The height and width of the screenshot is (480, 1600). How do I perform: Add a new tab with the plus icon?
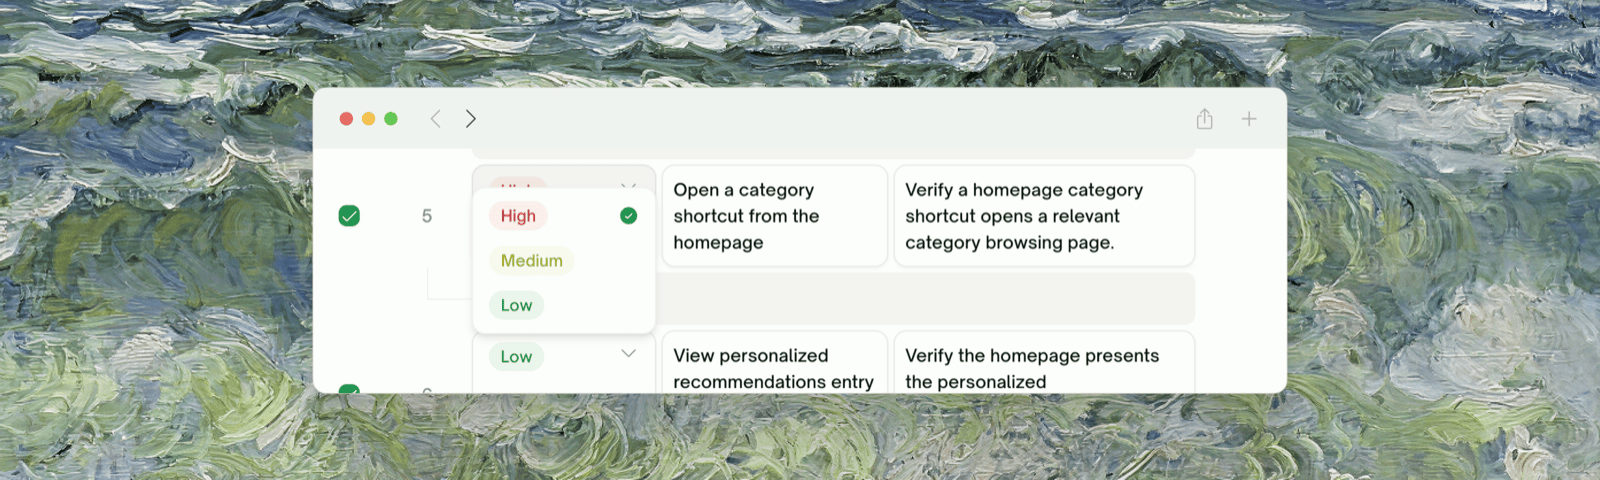pos(1249,119)
